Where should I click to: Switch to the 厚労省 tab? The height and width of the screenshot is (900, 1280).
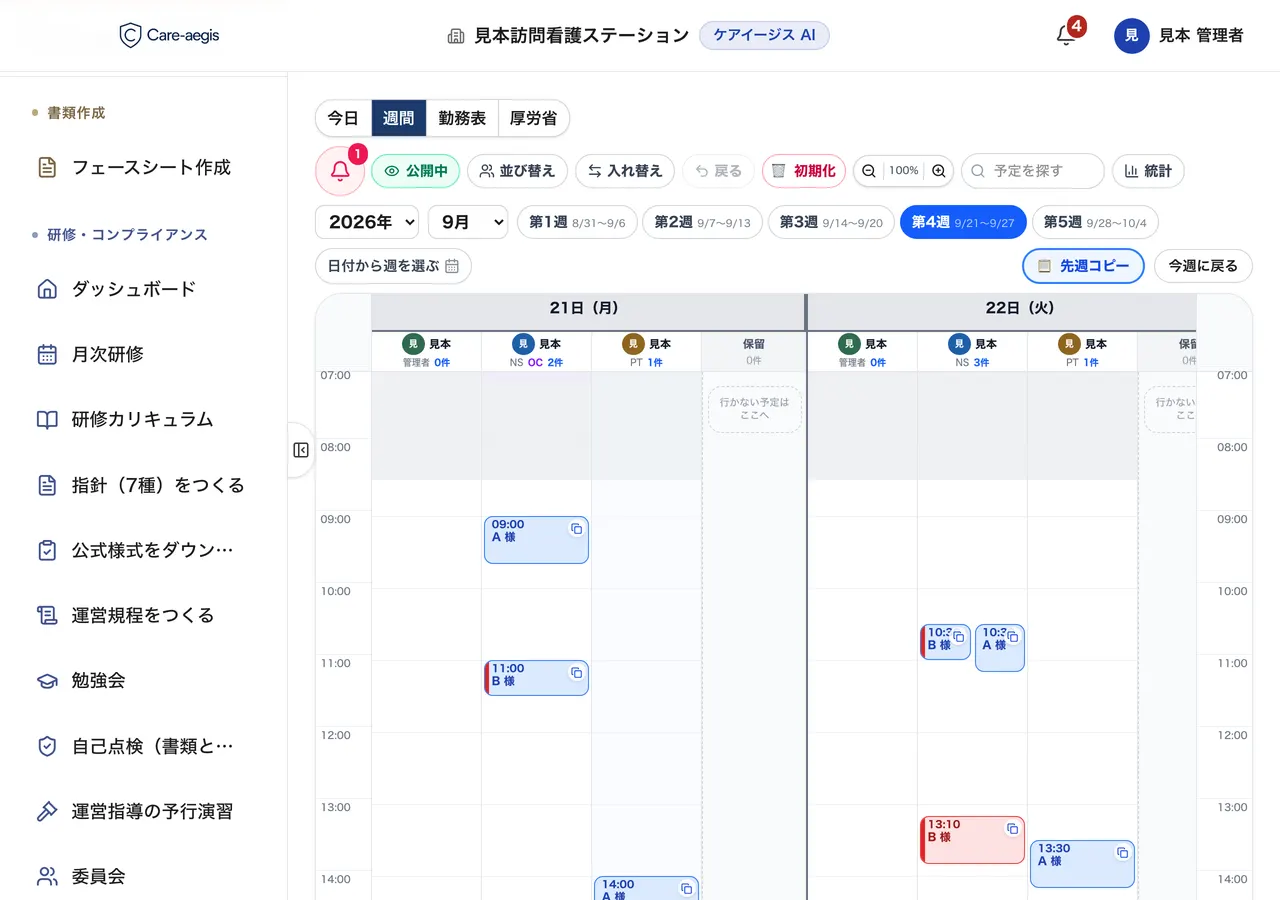pyautogui.click(x=533, y=118)
